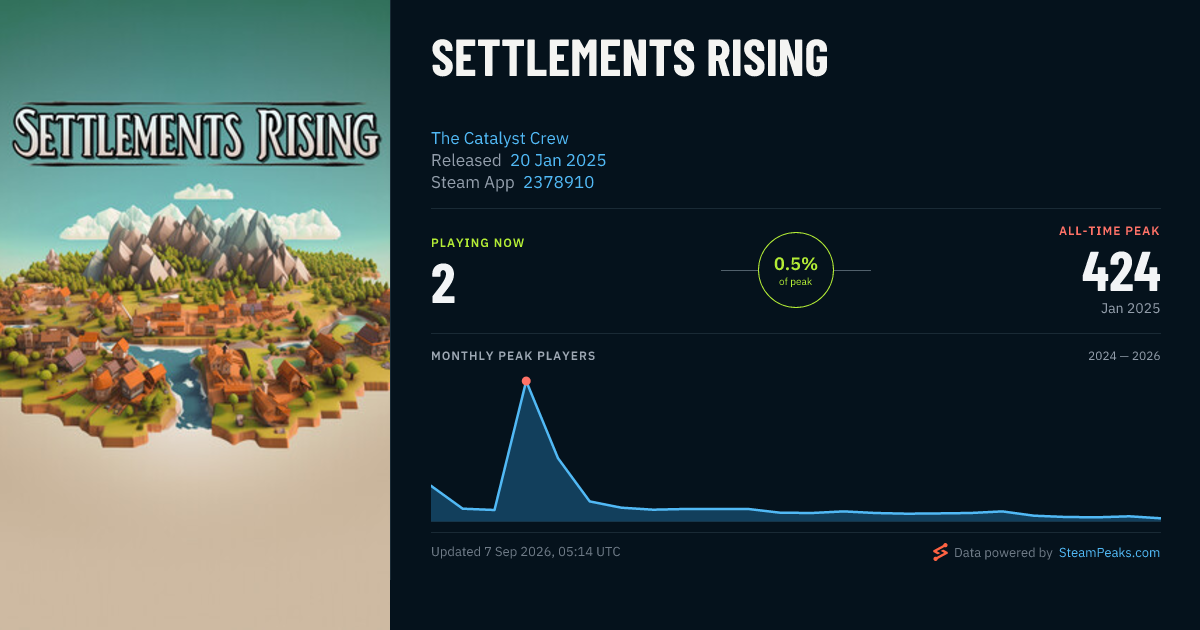Open Steam App ID 2378910
1200x630 pixels.
pyautogui.click(x=559, y=182)
